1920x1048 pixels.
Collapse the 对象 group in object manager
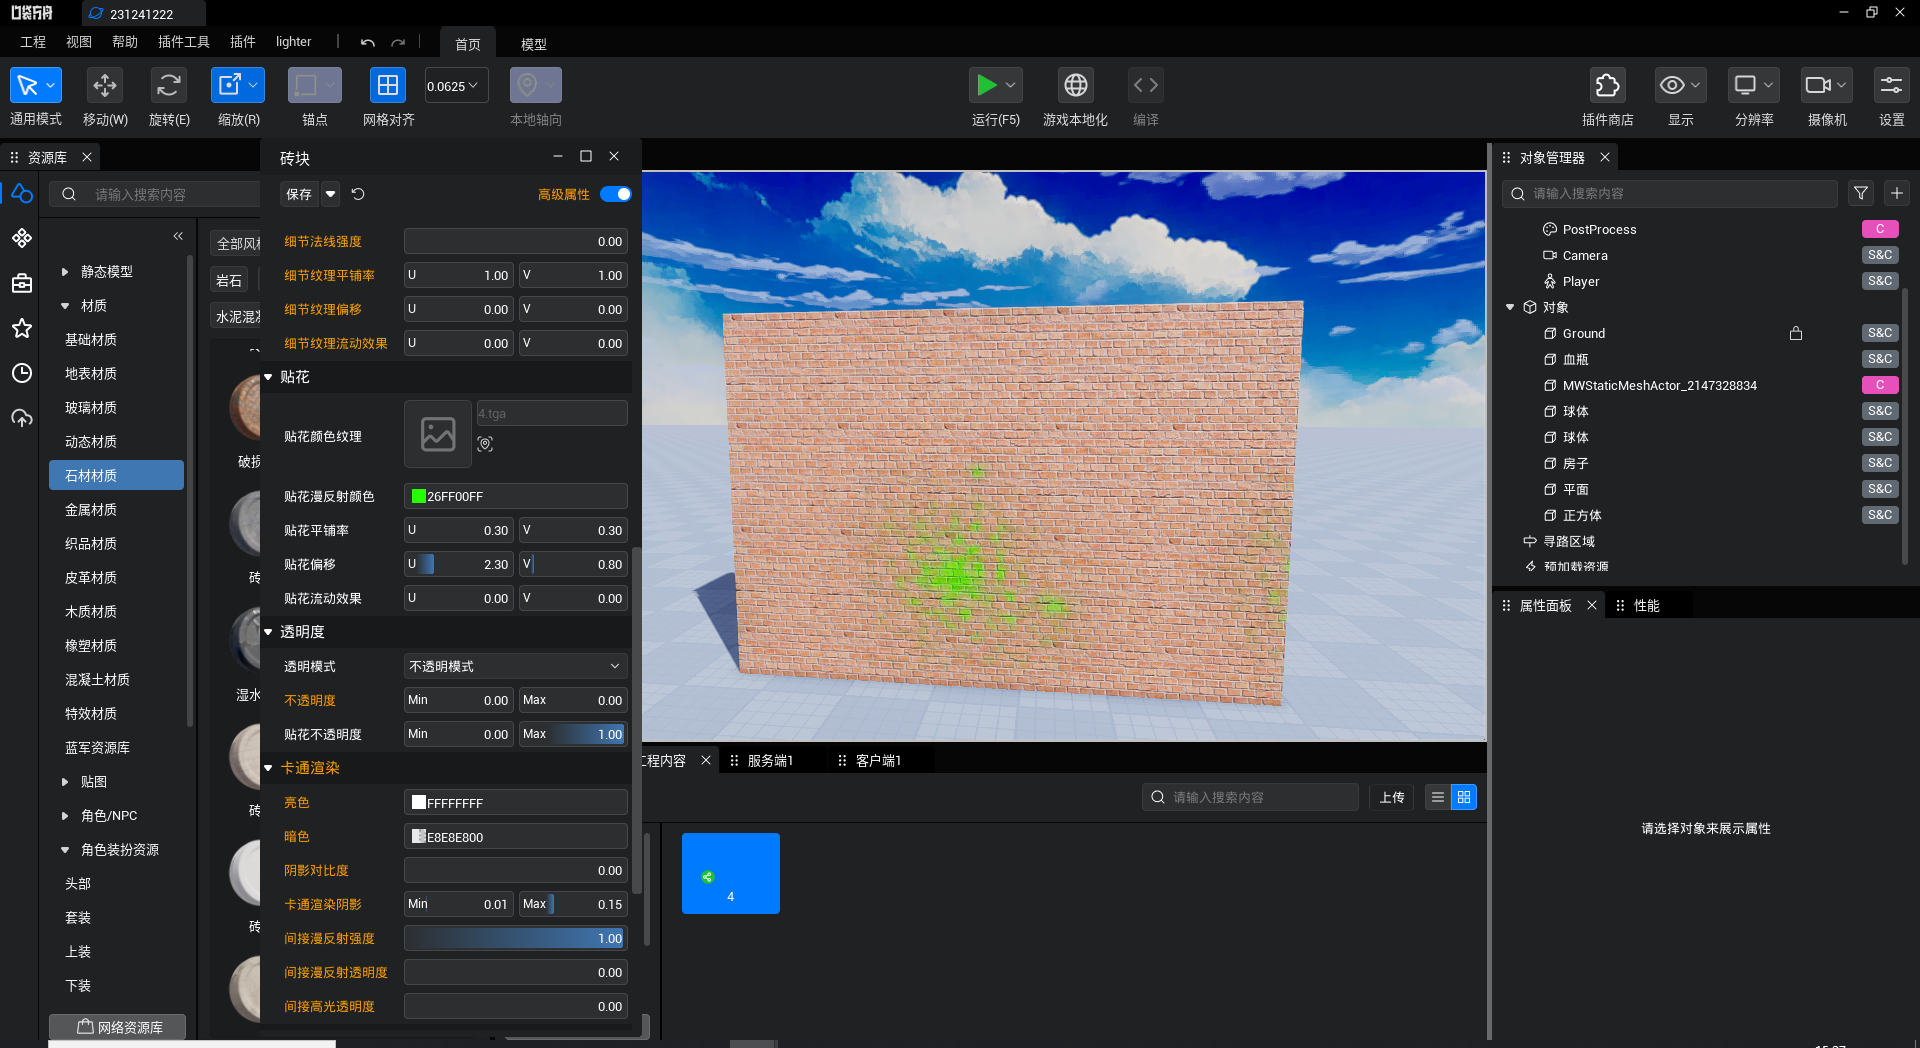click(1510, 307)
